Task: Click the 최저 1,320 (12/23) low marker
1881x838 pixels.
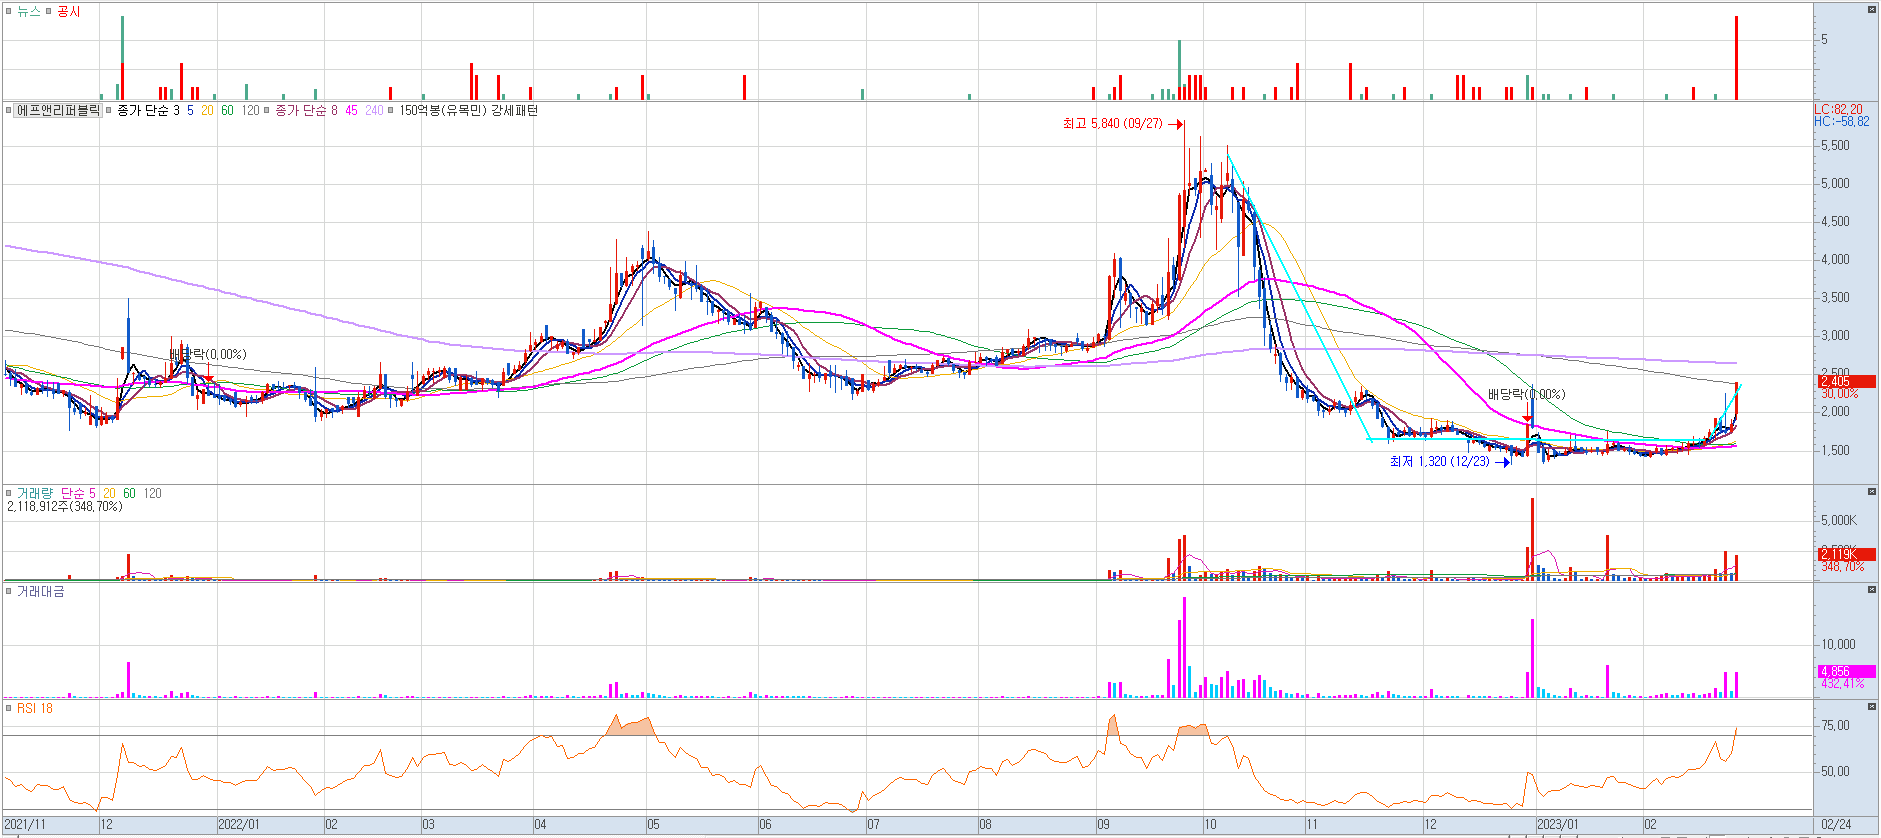Action: coord(1449,461)
